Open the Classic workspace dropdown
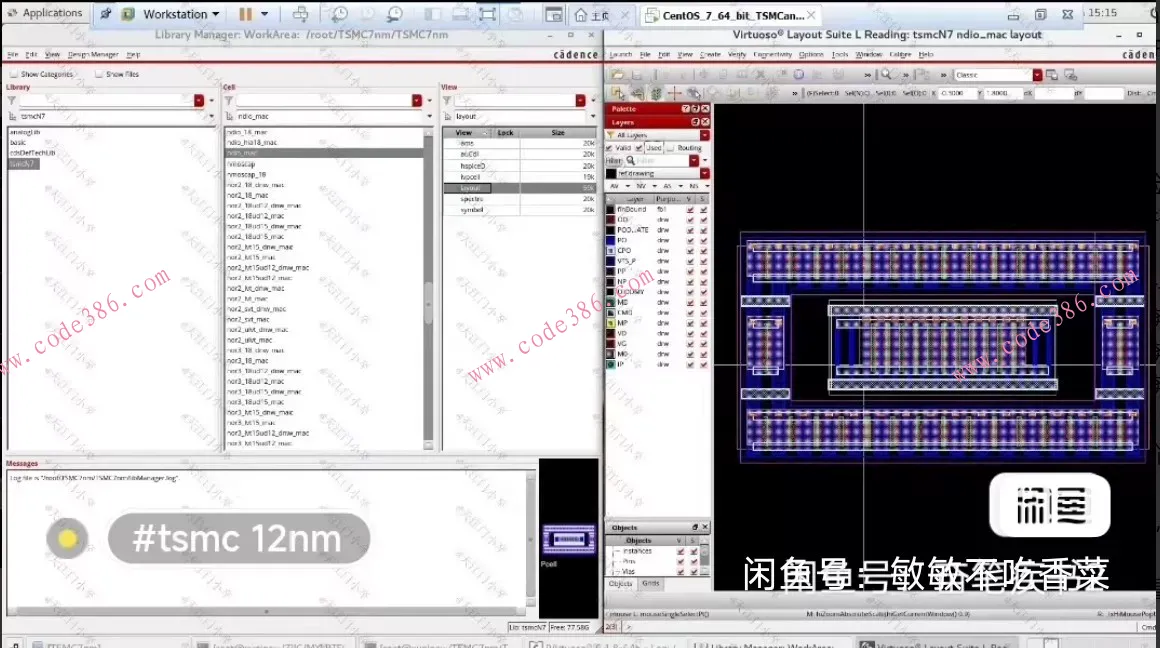The width and height of the screenshot is (1160, 648). pyautogui.click(x=1037, y=75)
